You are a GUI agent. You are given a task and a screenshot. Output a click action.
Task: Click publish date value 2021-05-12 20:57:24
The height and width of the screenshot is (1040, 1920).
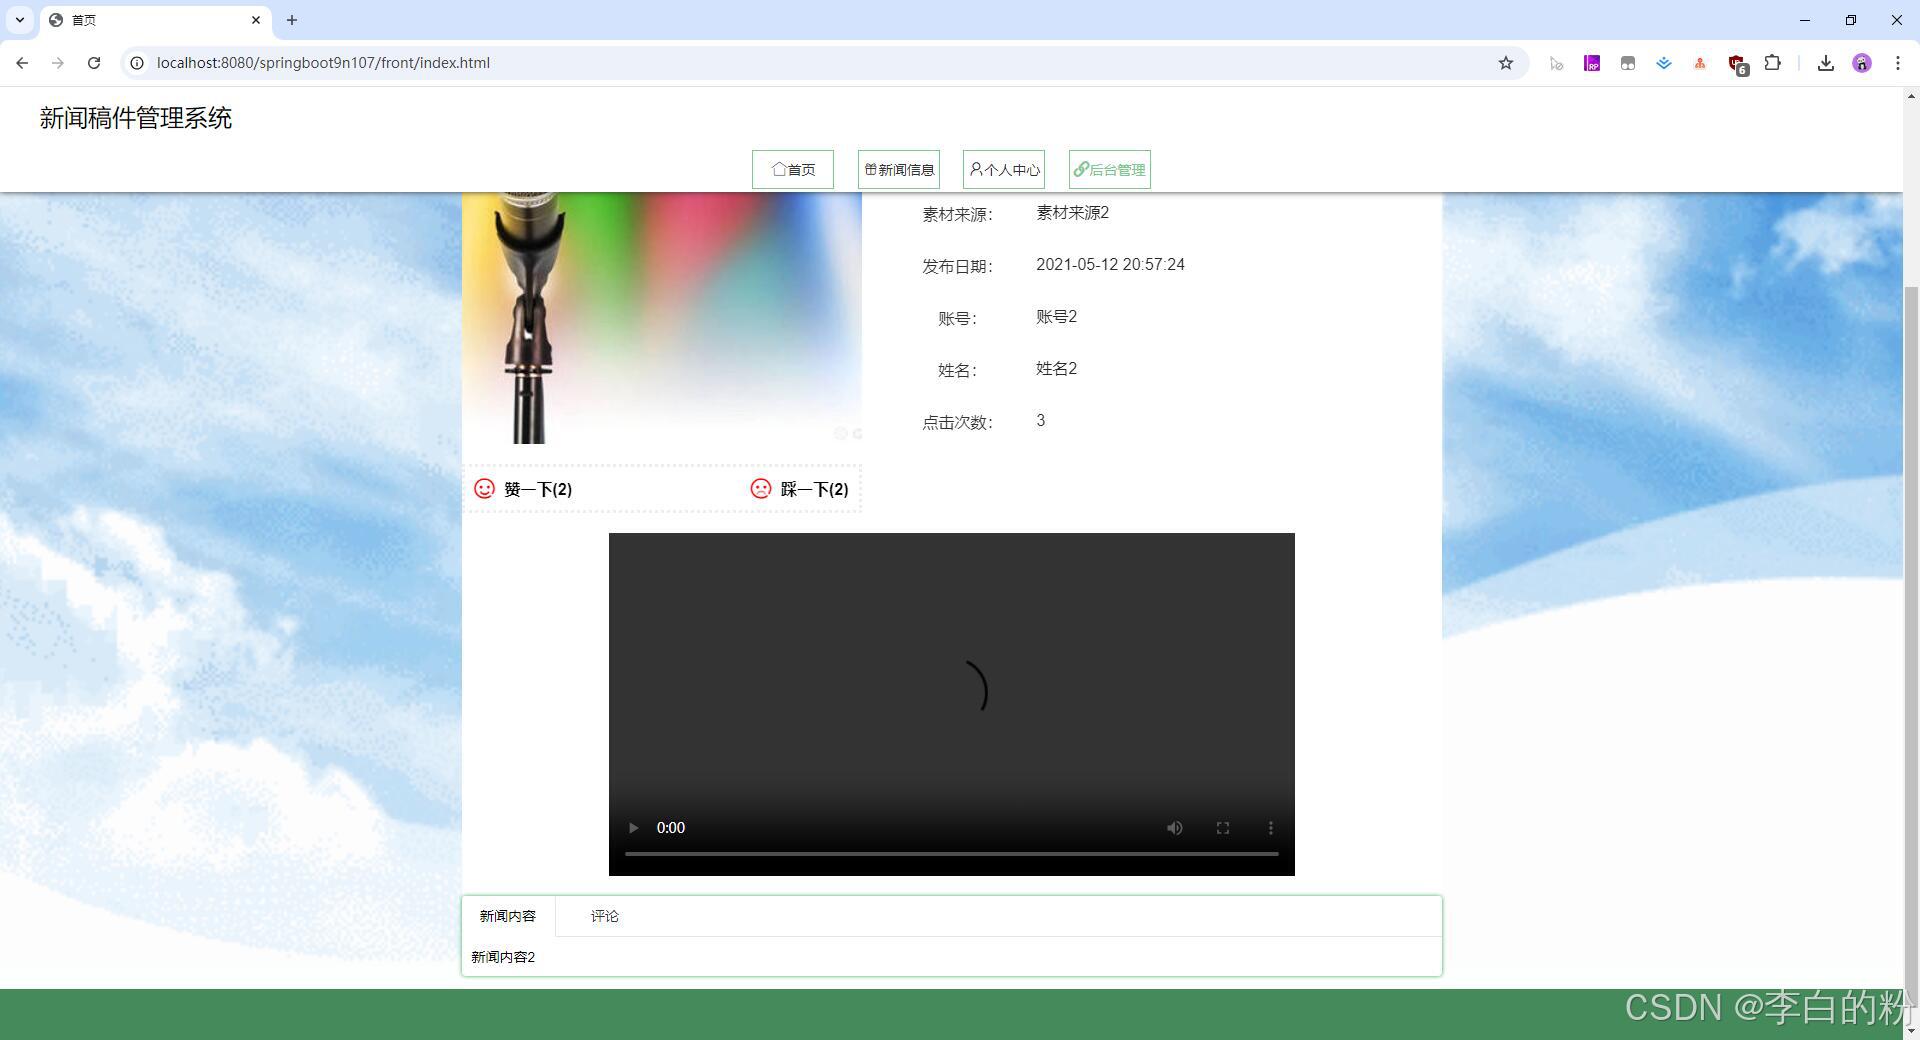1110,265
